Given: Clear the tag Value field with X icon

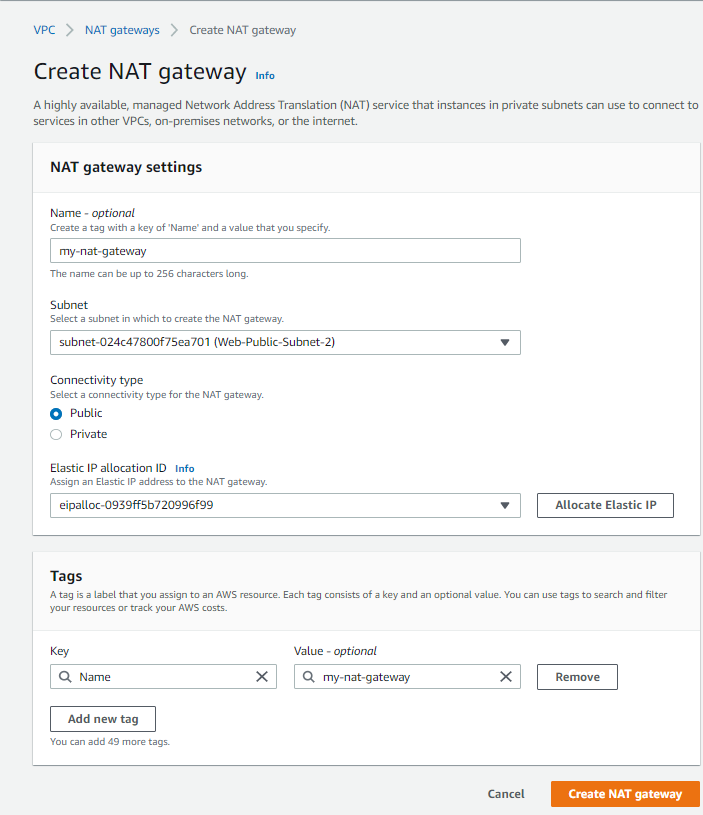Looking at the screenshot, I should click(506, 677).
